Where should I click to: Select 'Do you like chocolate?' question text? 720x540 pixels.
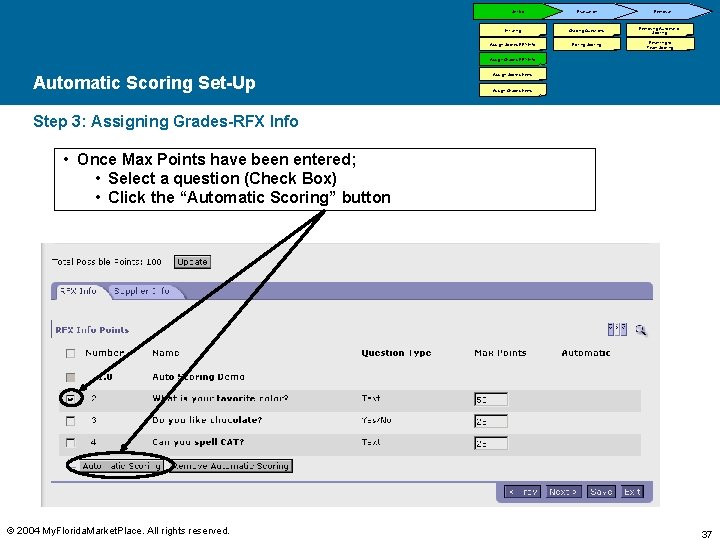click(207, 420)
